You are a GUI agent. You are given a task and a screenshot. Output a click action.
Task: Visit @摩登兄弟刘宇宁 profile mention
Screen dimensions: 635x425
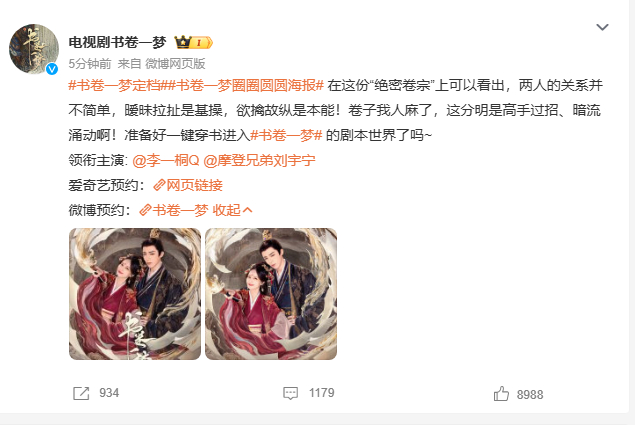pos(259,160)
